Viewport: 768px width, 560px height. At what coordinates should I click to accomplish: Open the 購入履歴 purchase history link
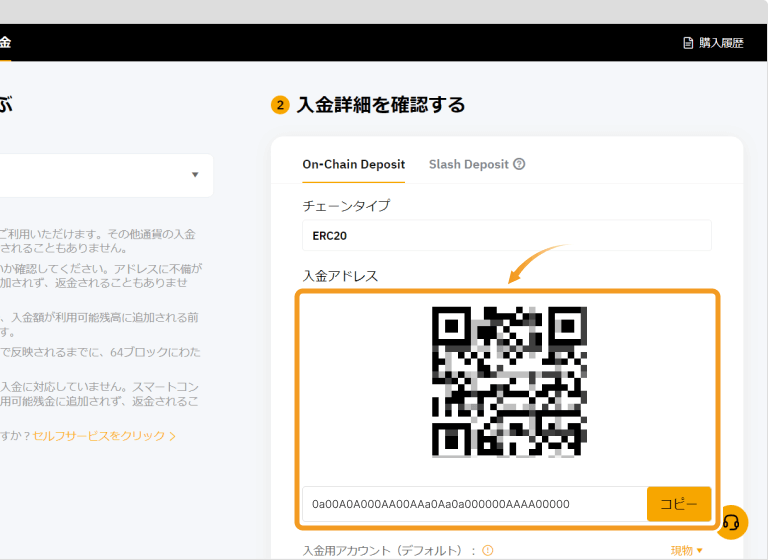click(713, 43)
